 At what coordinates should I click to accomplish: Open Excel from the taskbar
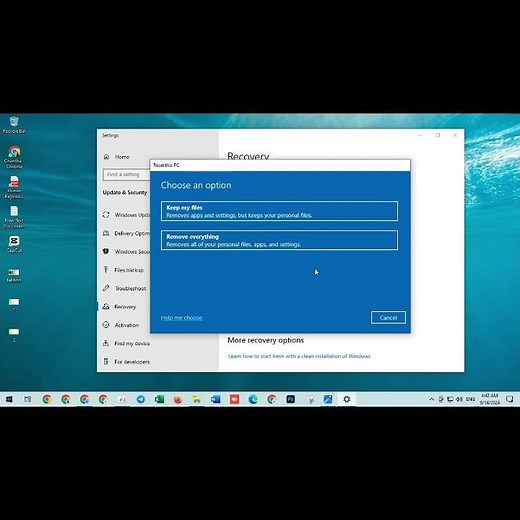159,399
